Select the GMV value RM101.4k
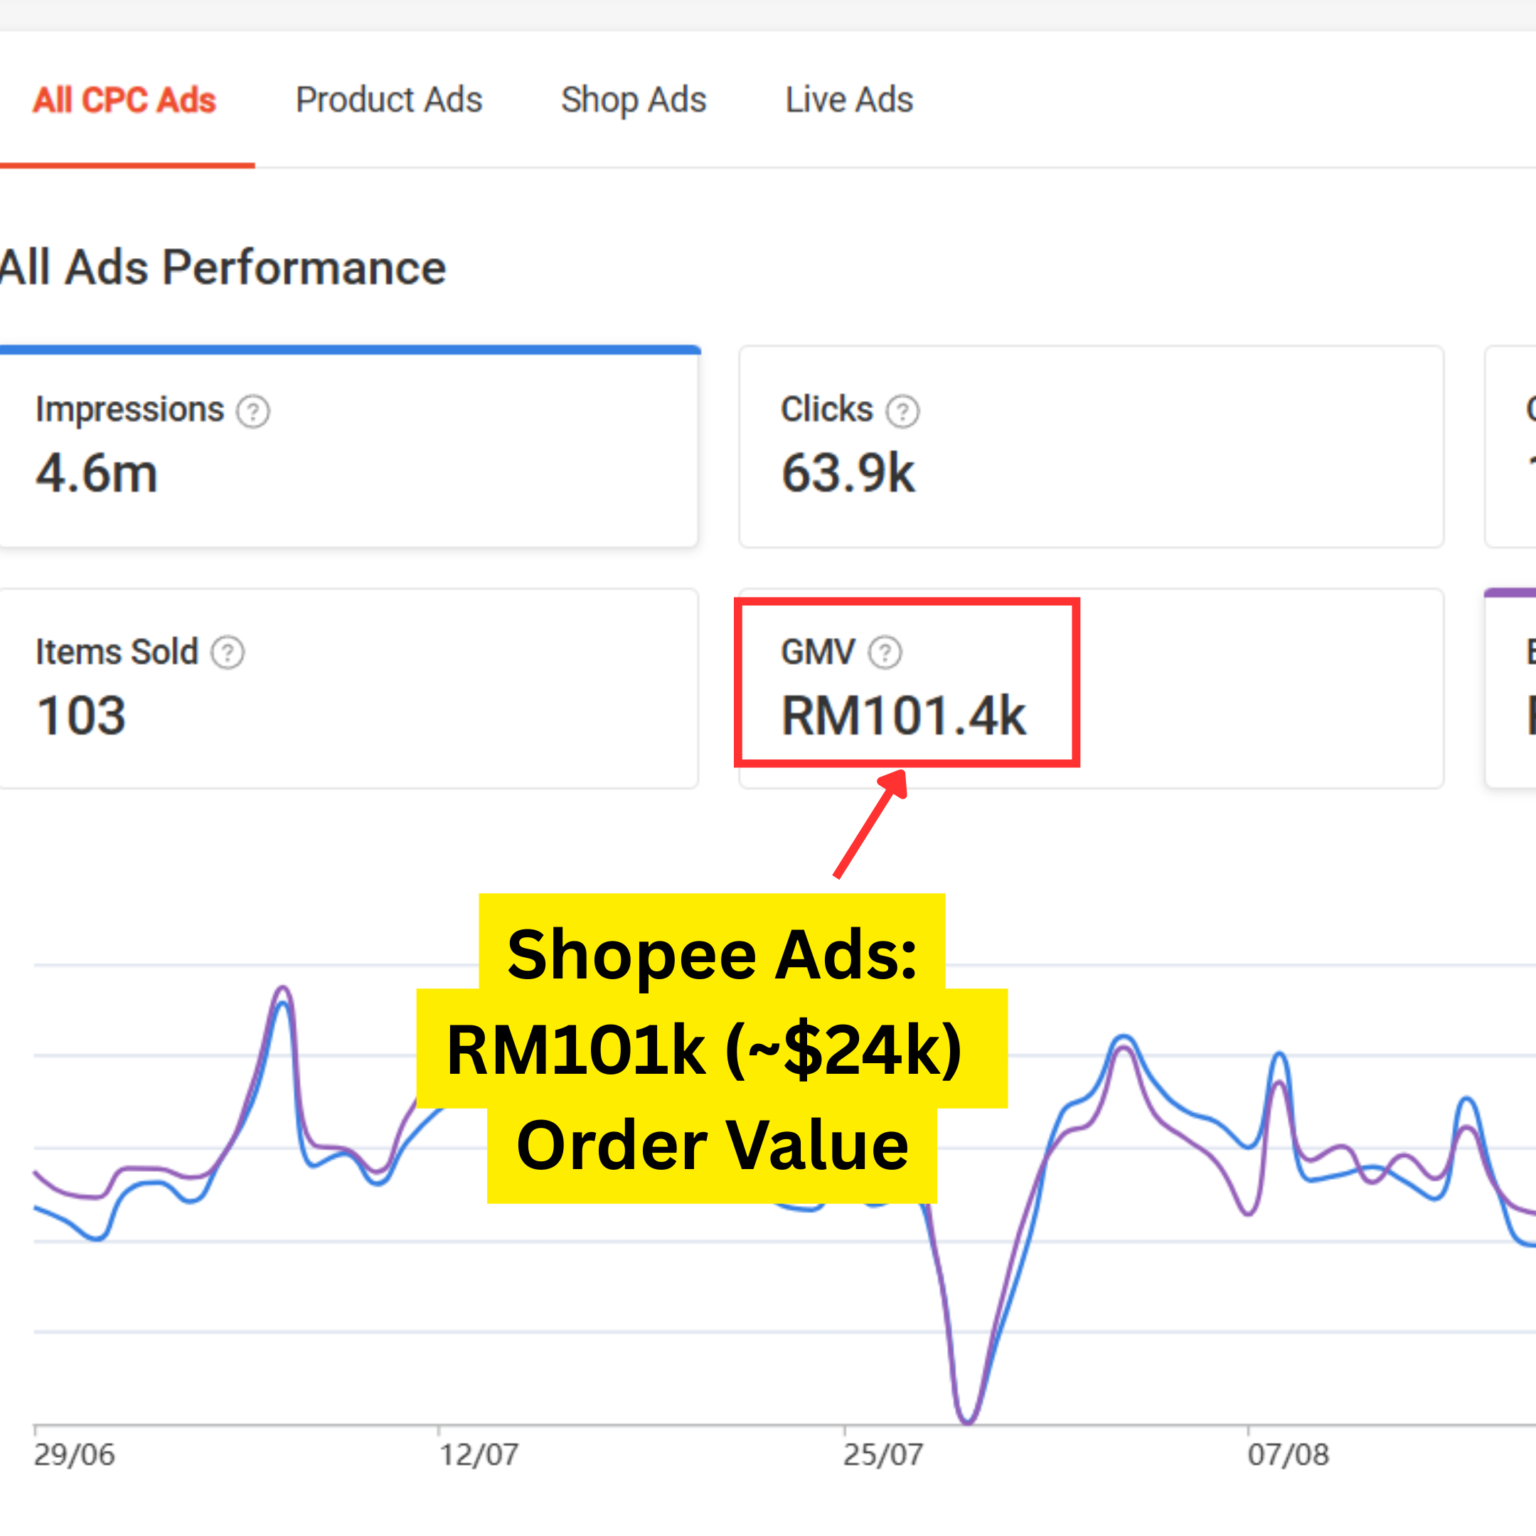This screenshot has height=1536, width=1536. (903, 716)
